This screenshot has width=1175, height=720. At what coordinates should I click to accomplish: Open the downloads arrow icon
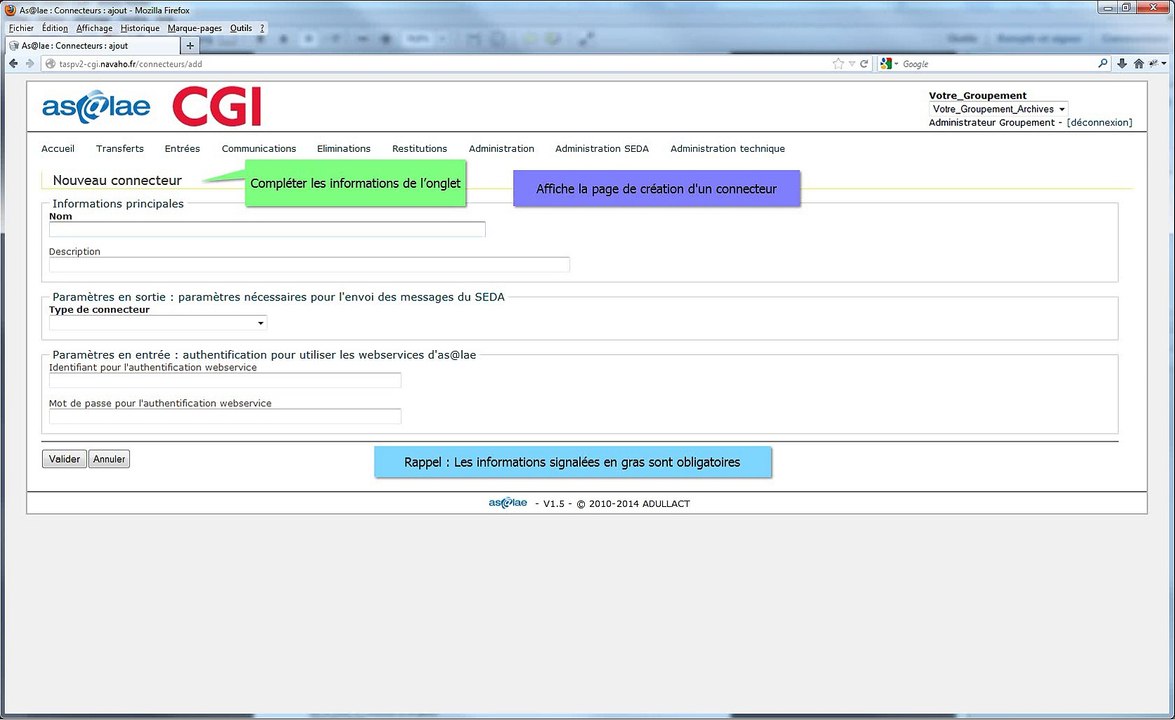(x=1122, y=64)
